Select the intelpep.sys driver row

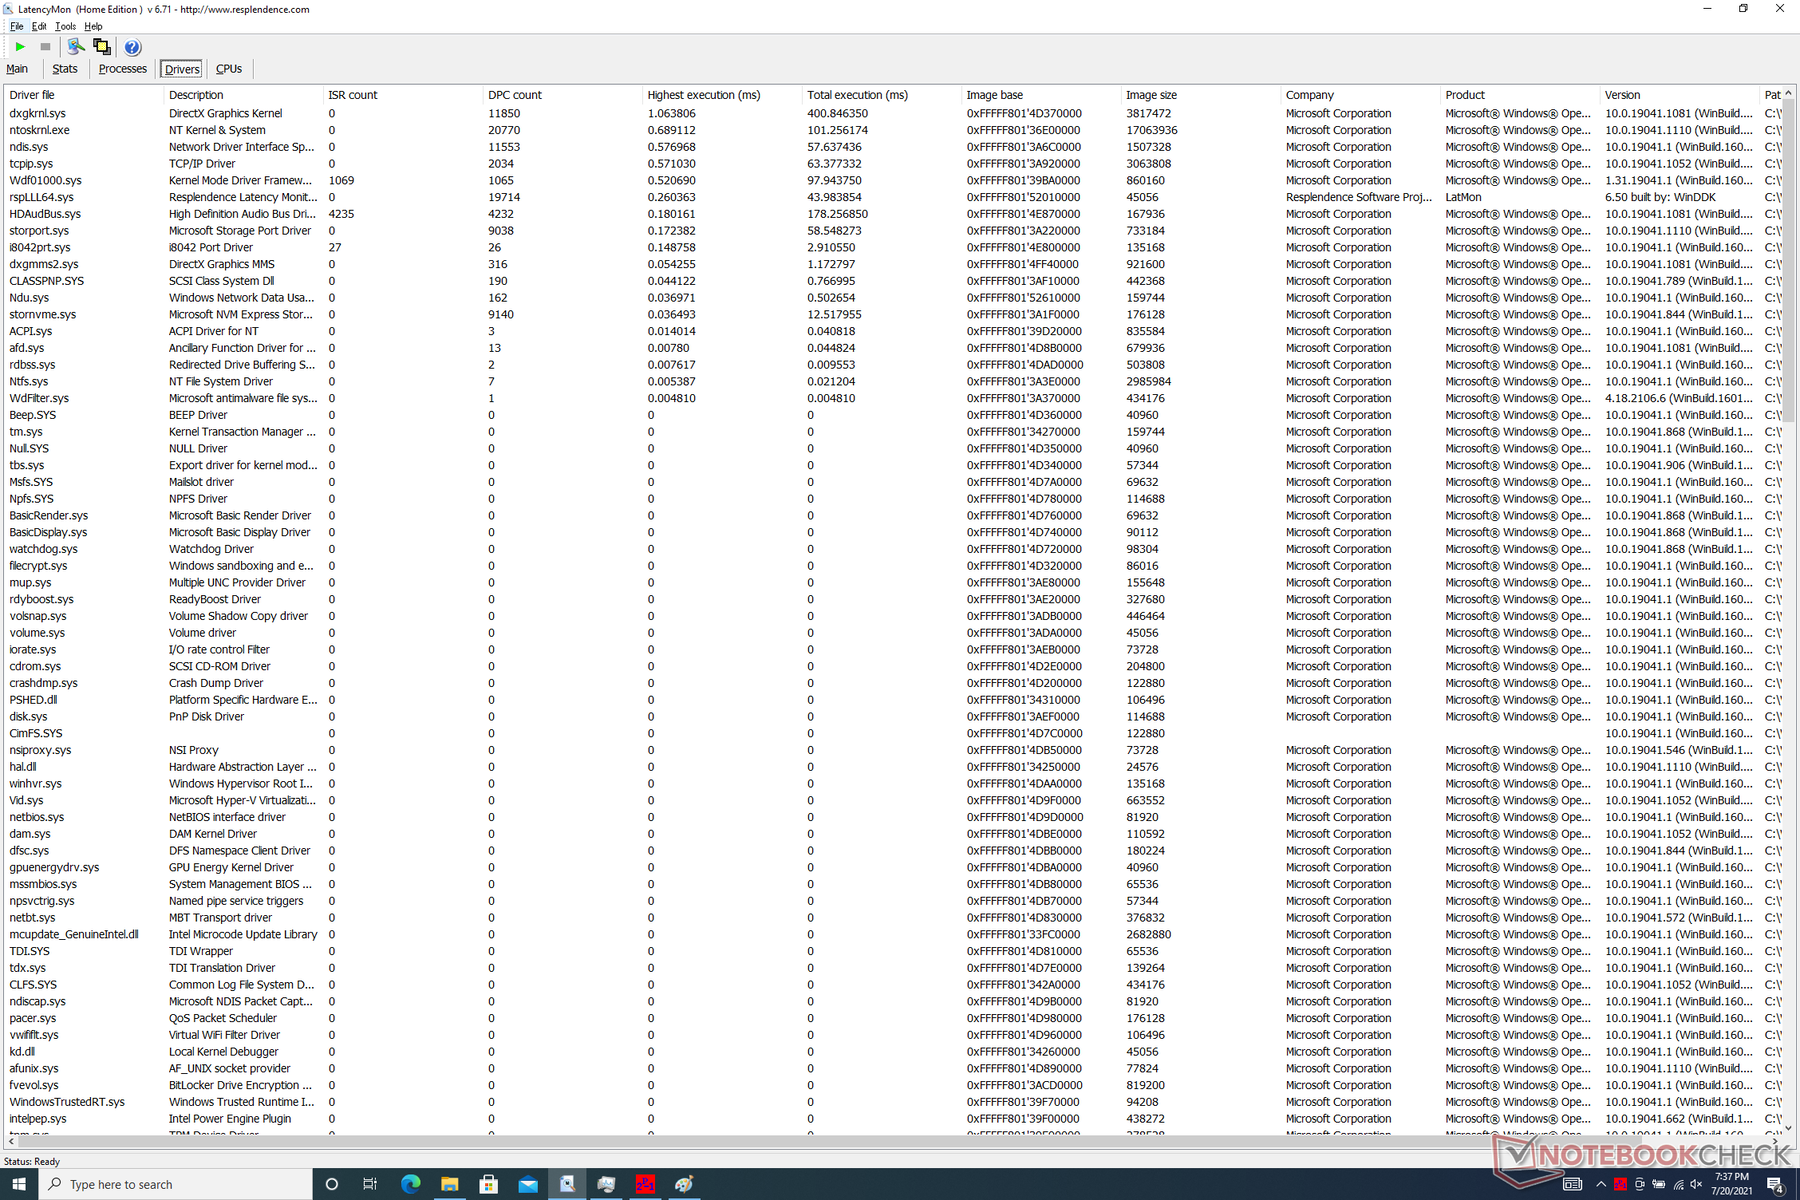click(892, 1119)
